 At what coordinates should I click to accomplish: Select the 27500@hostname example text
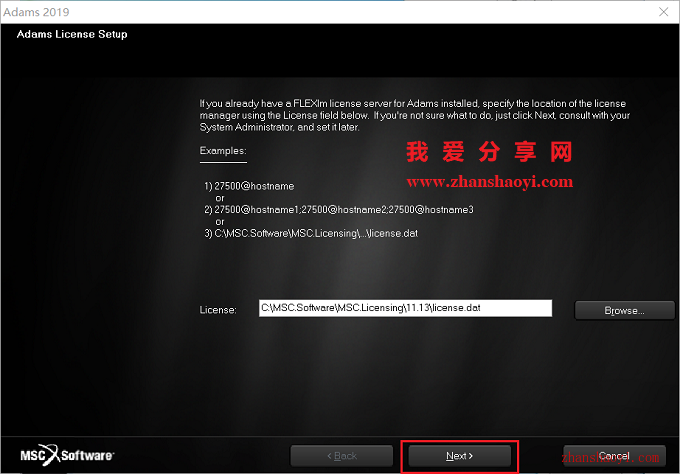tap(254, 186)
